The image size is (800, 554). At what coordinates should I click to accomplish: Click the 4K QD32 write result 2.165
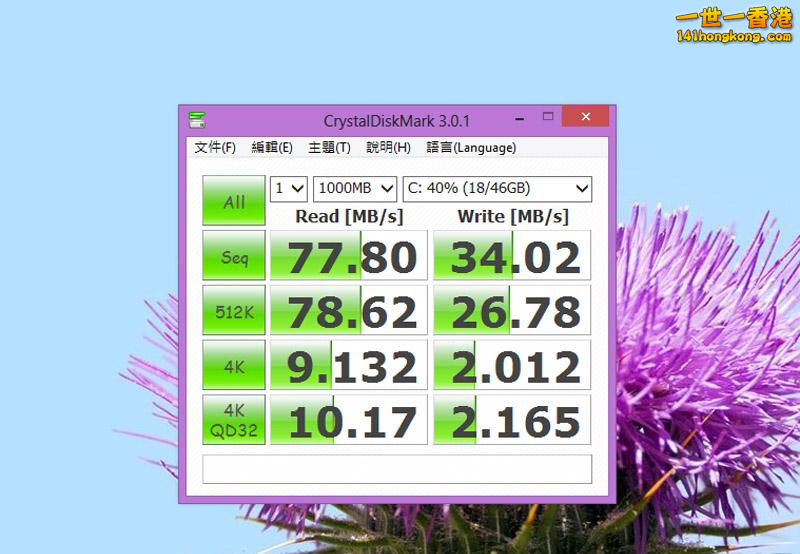click(x=513, y=420)
